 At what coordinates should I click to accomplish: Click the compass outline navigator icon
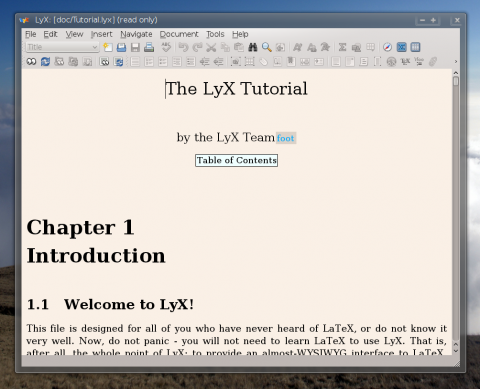[387, 47]
